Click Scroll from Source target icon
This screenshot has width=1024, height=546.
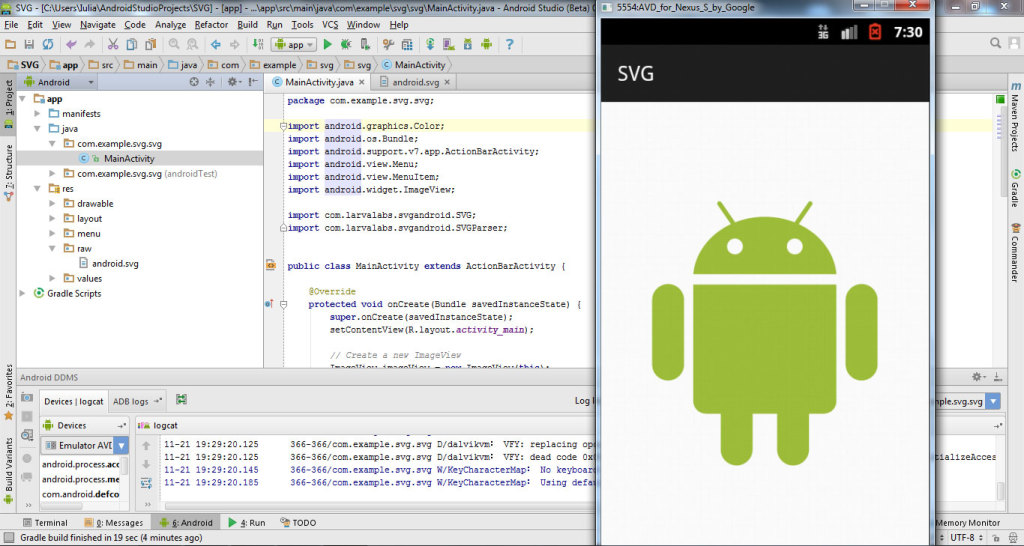[194, 82]
